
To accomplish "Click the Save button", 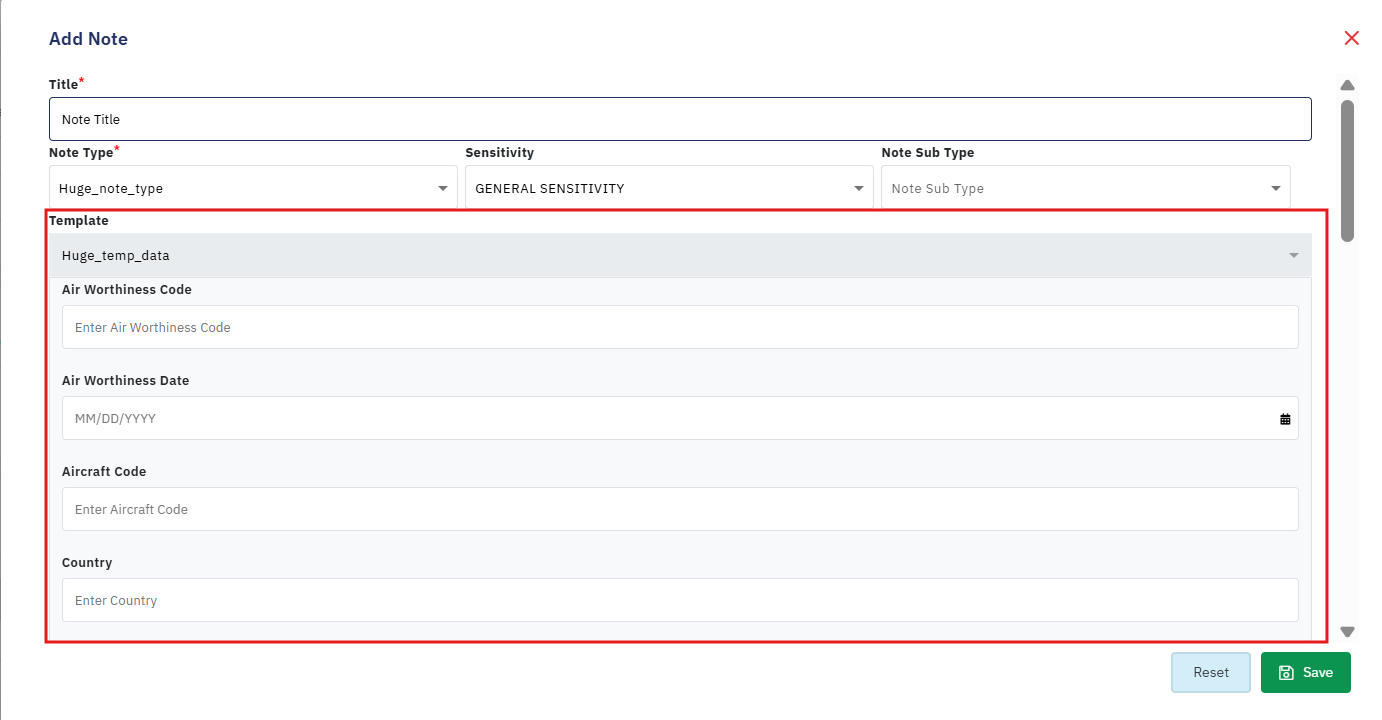I will [x=1306, y=673].
